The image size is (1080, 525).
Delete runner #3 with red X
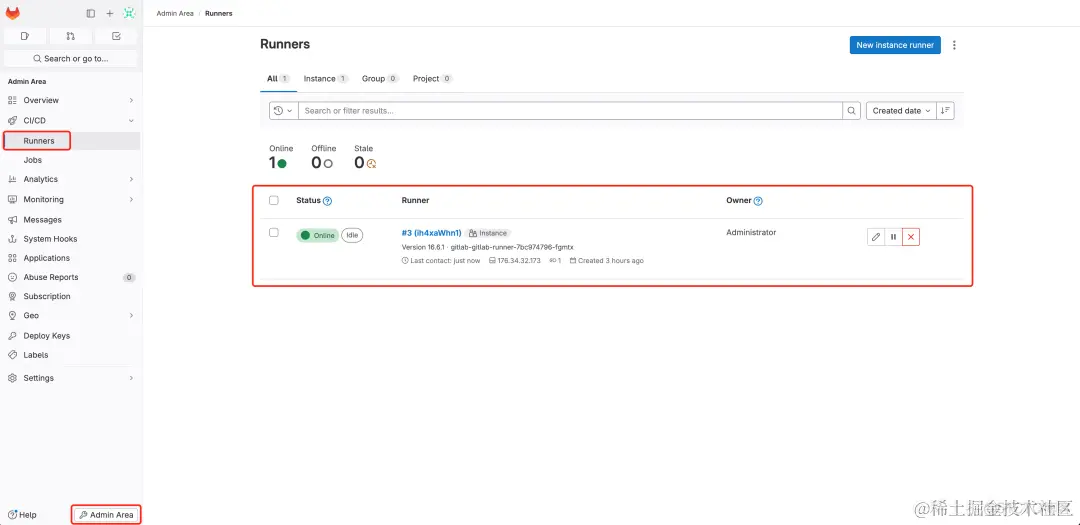(x=911, y=237)
